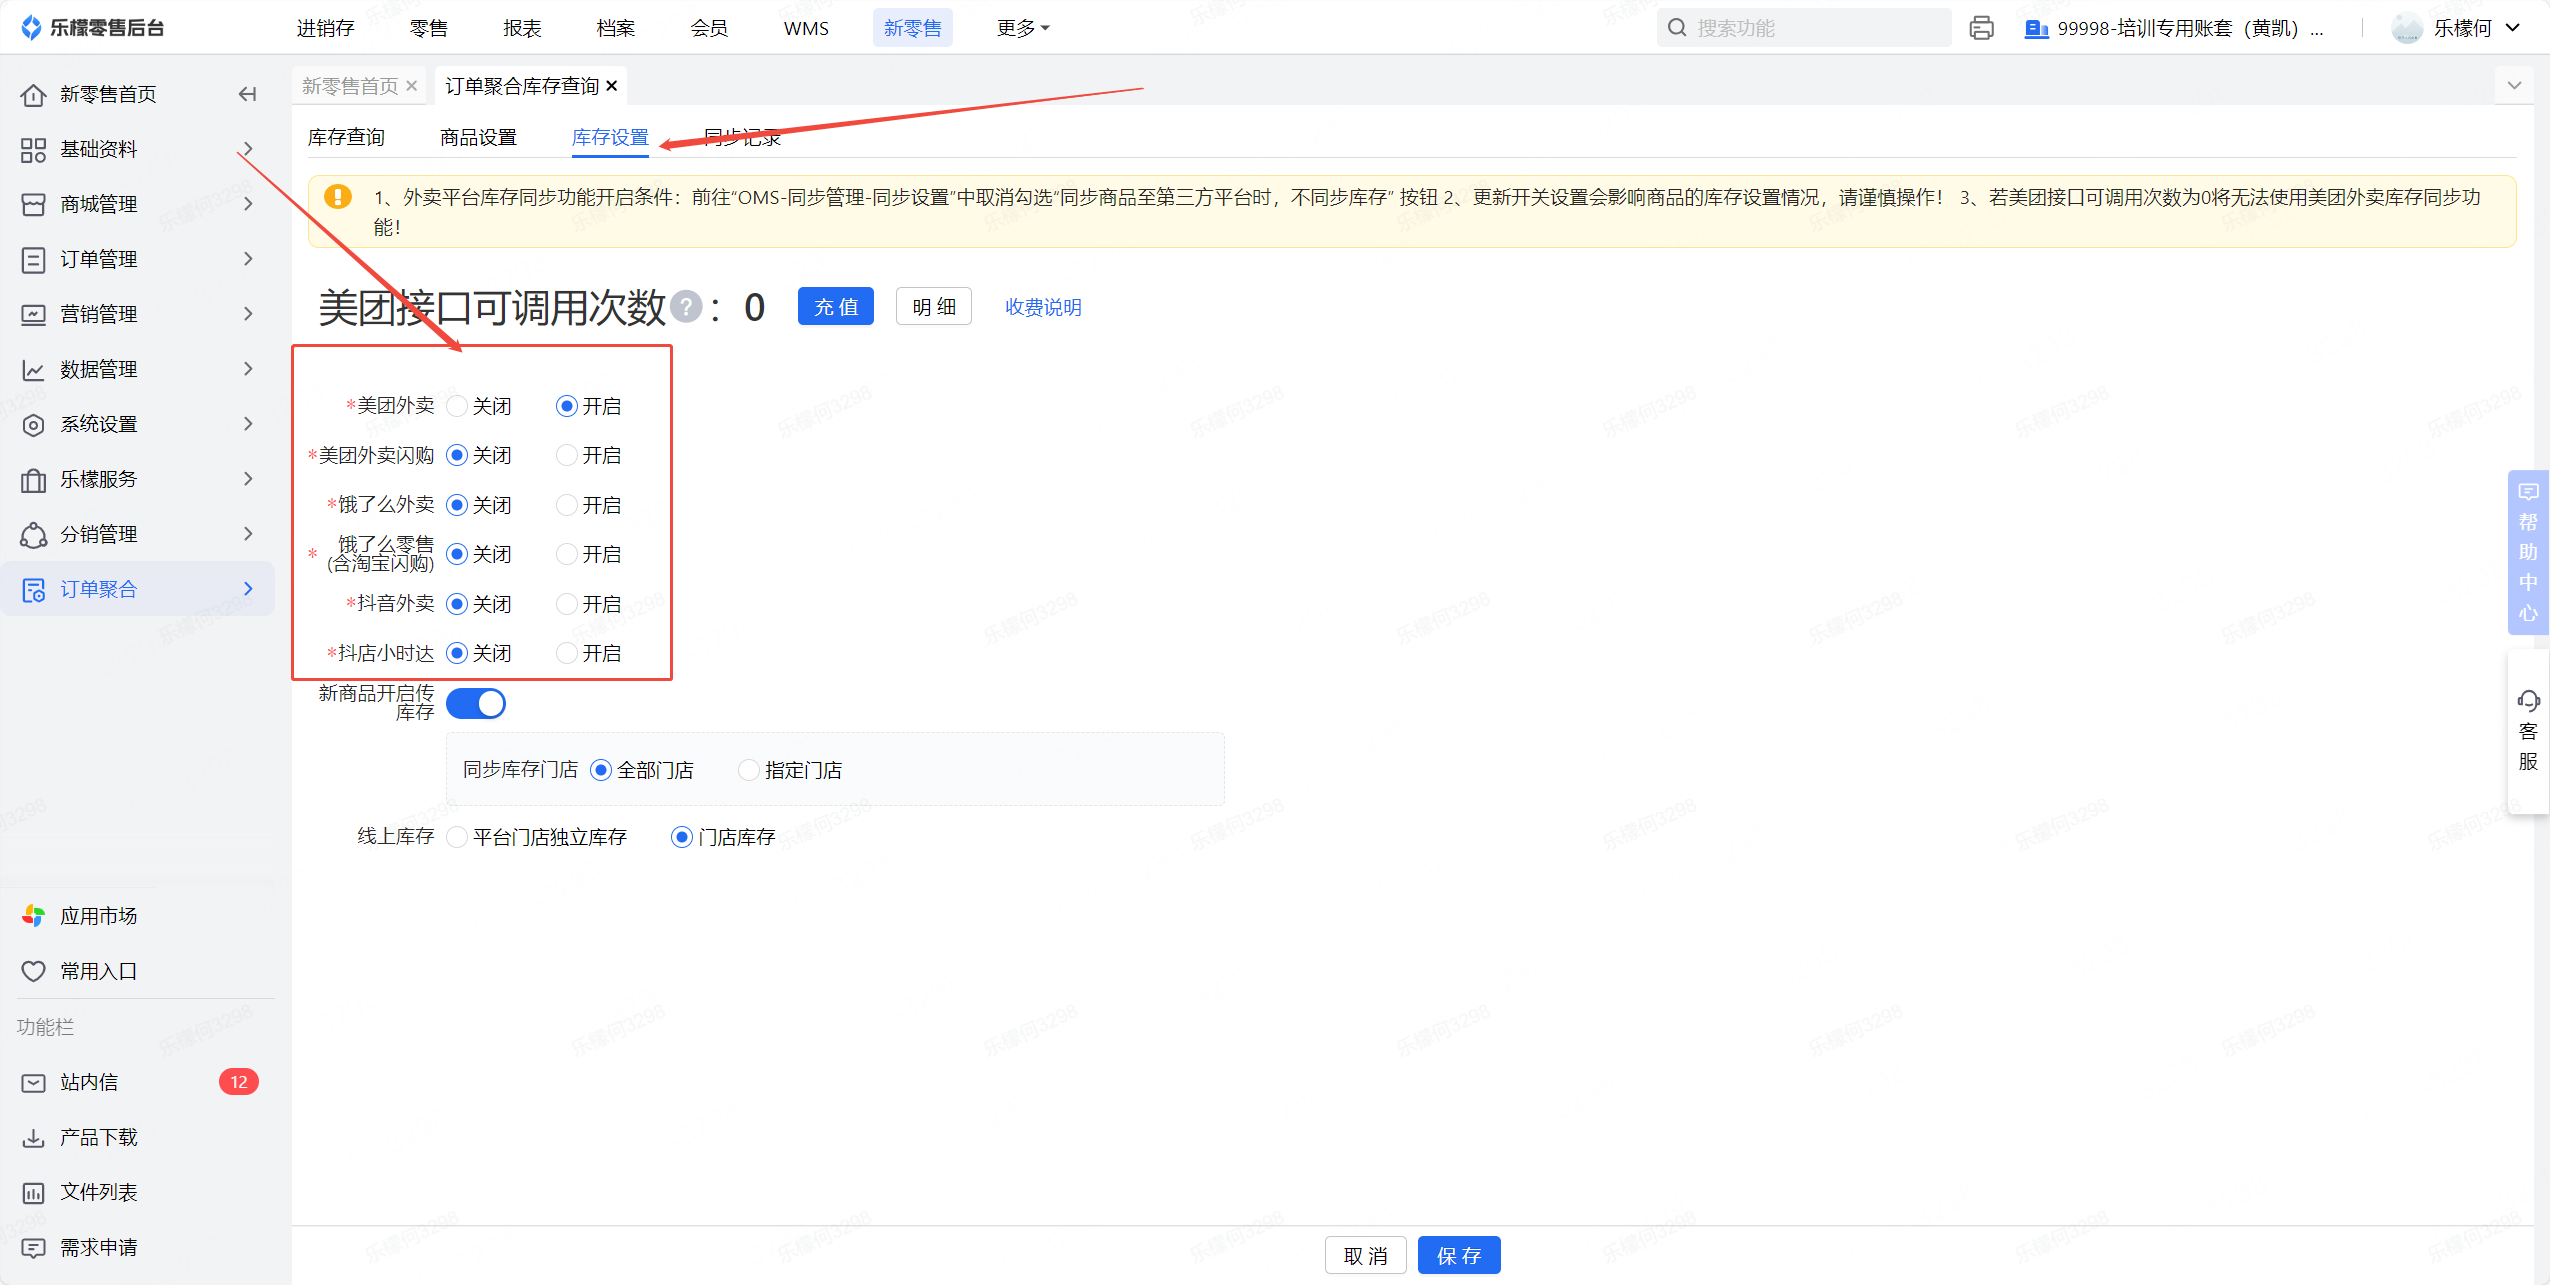Select 开启 for 饿了么外卖
The image size is (2550, 1285).
click(567, 505)
